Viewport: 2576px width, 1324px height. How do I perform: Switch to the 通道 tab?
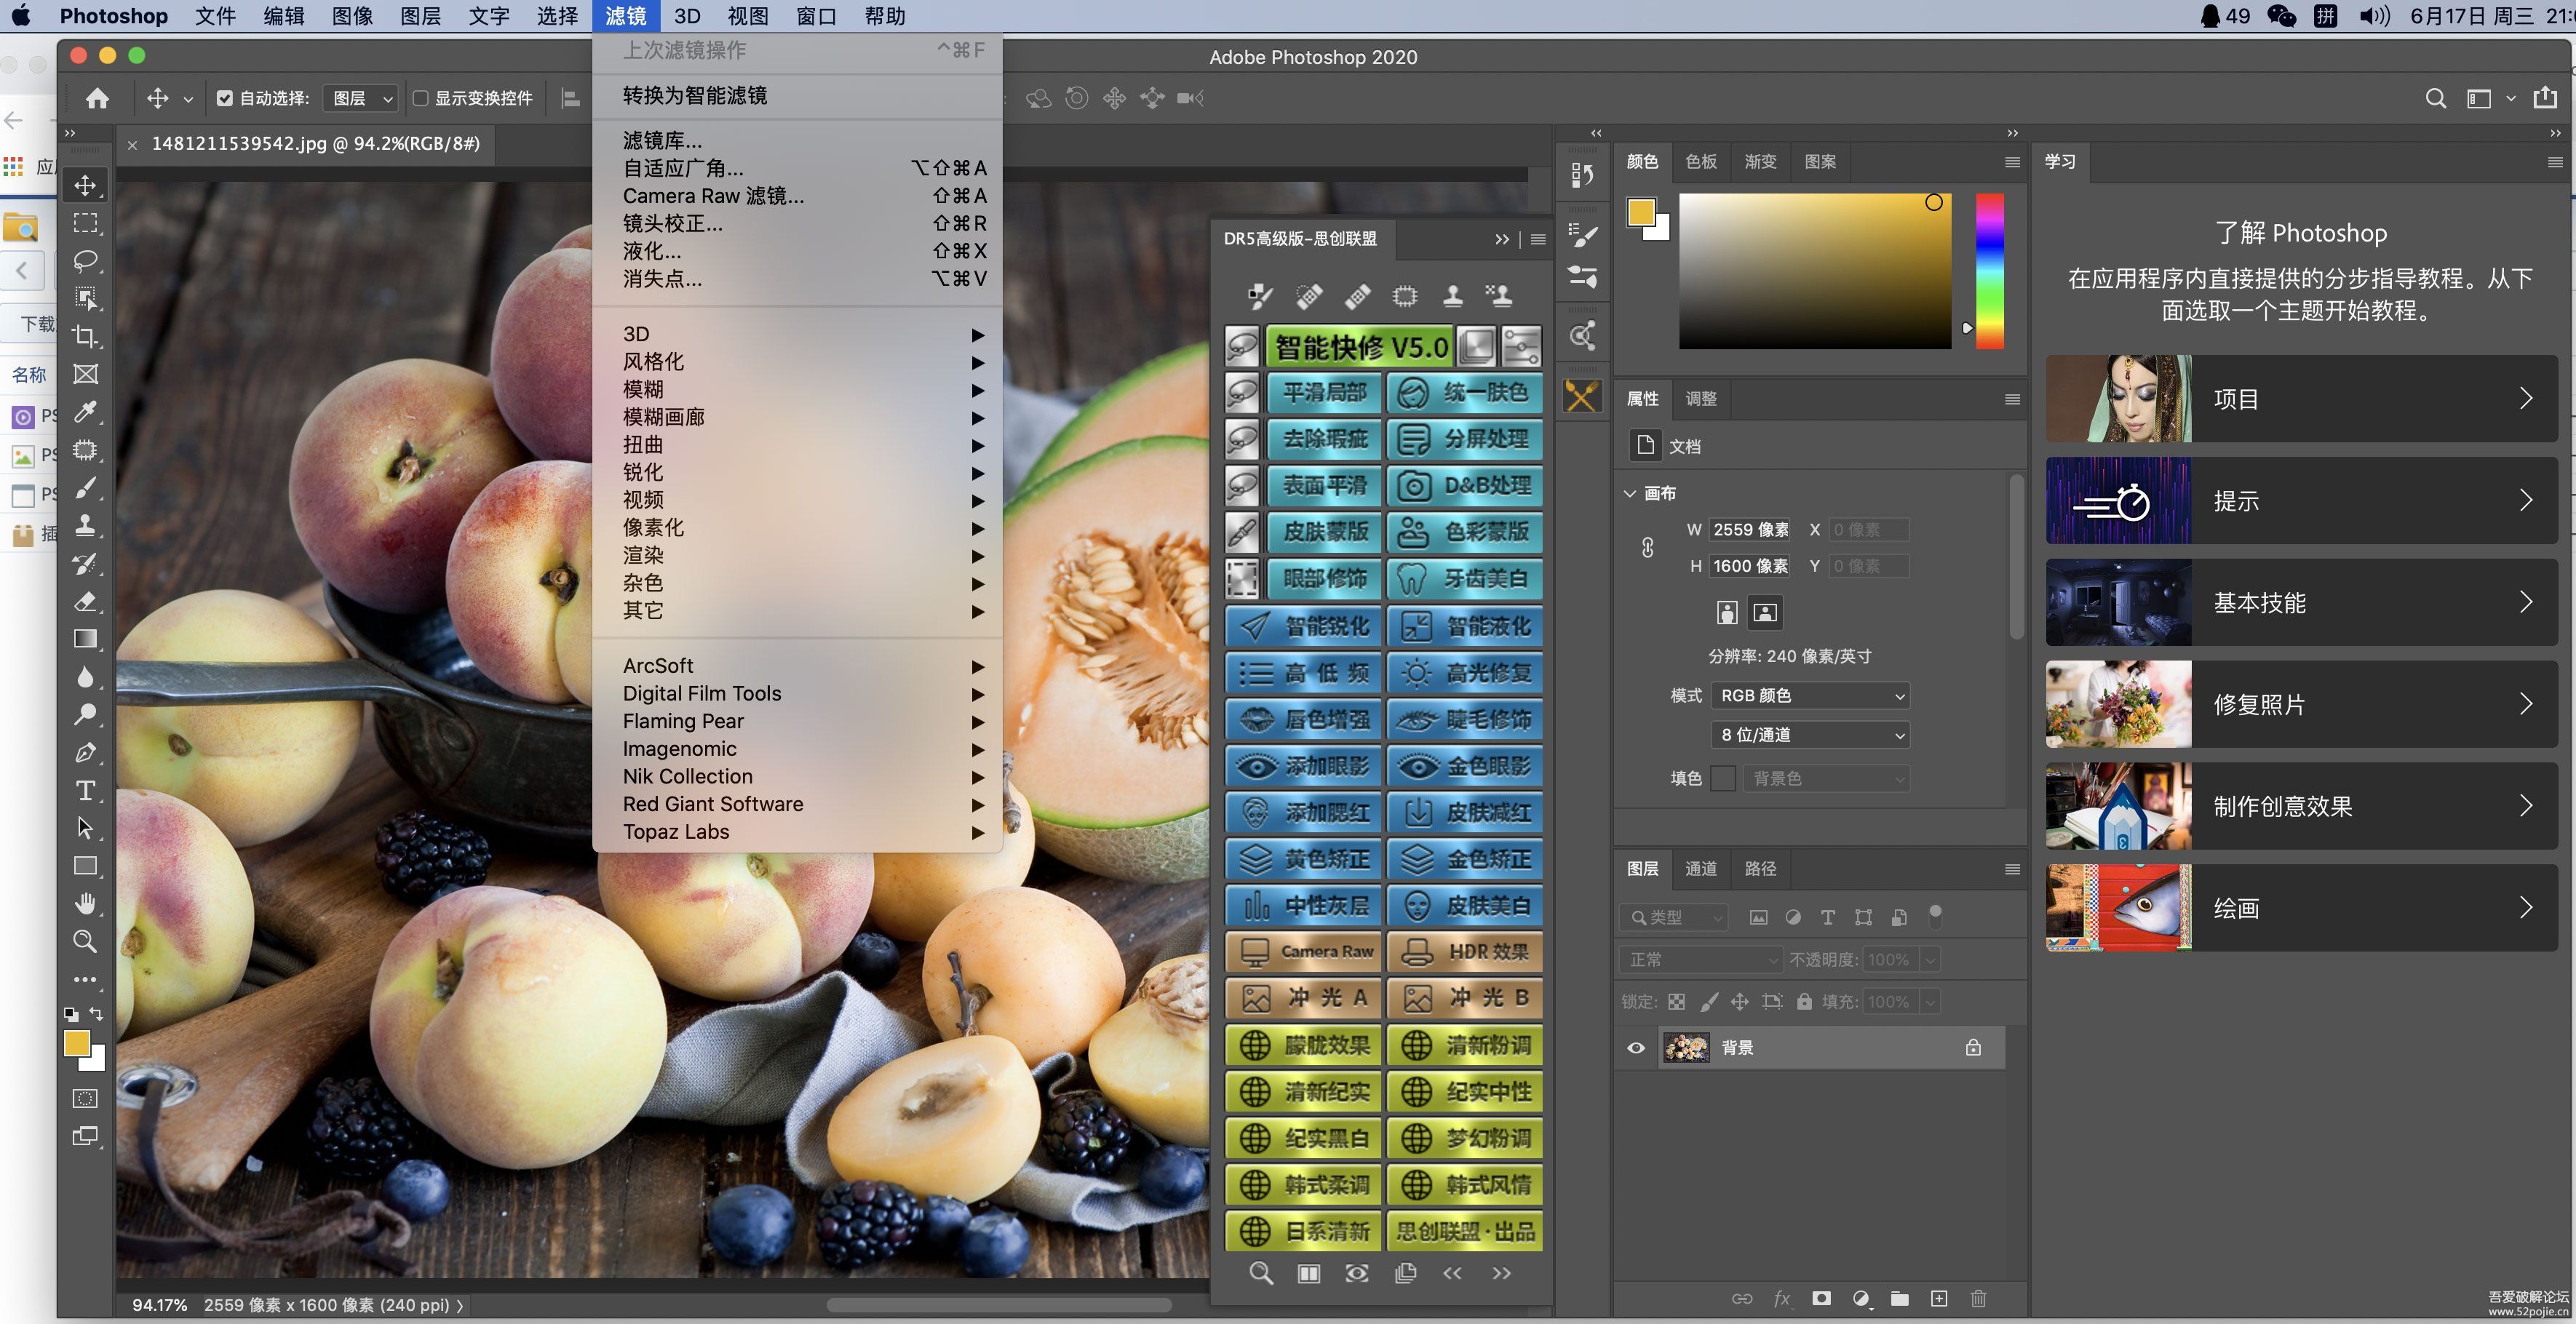click(x=1700, y=868)
